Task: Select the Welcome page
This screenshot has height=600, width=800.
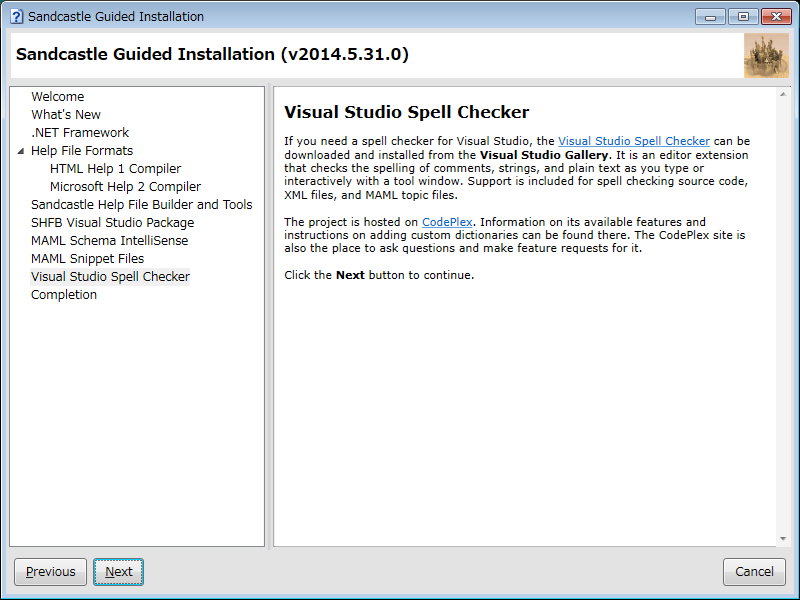Action: point(58,96)
